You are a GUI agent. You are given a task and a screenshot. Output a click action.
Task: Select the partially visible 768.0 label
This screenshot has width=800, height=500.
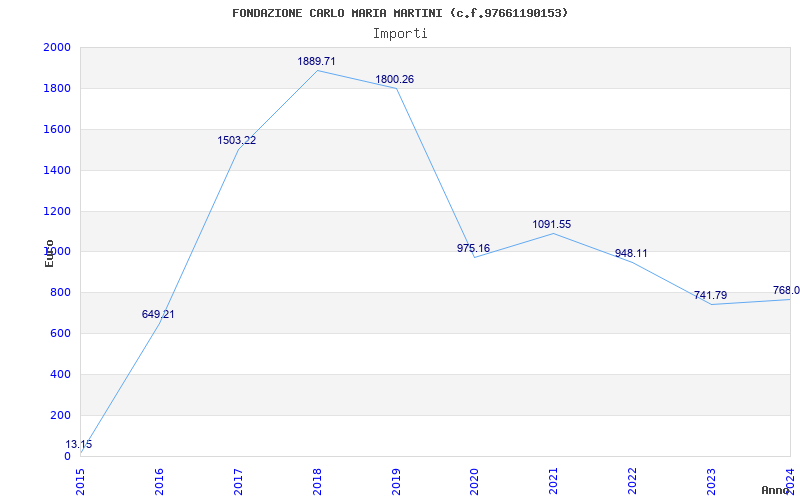tap(786, 291)
